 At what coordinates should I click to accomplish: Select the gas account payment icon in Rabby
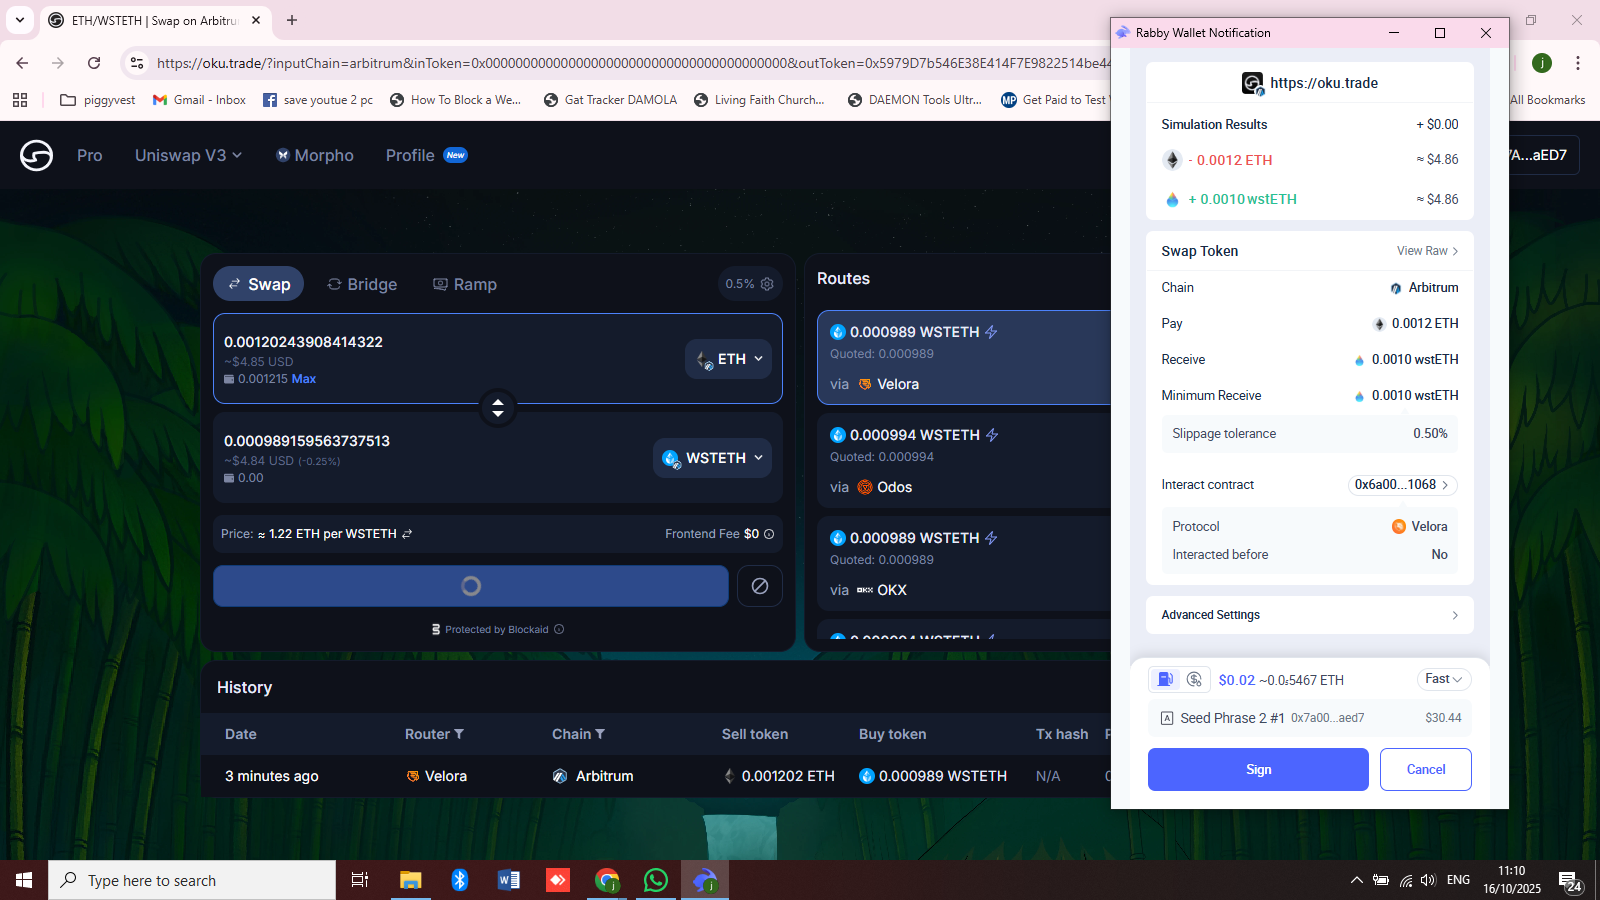(x=1194, y=680)
